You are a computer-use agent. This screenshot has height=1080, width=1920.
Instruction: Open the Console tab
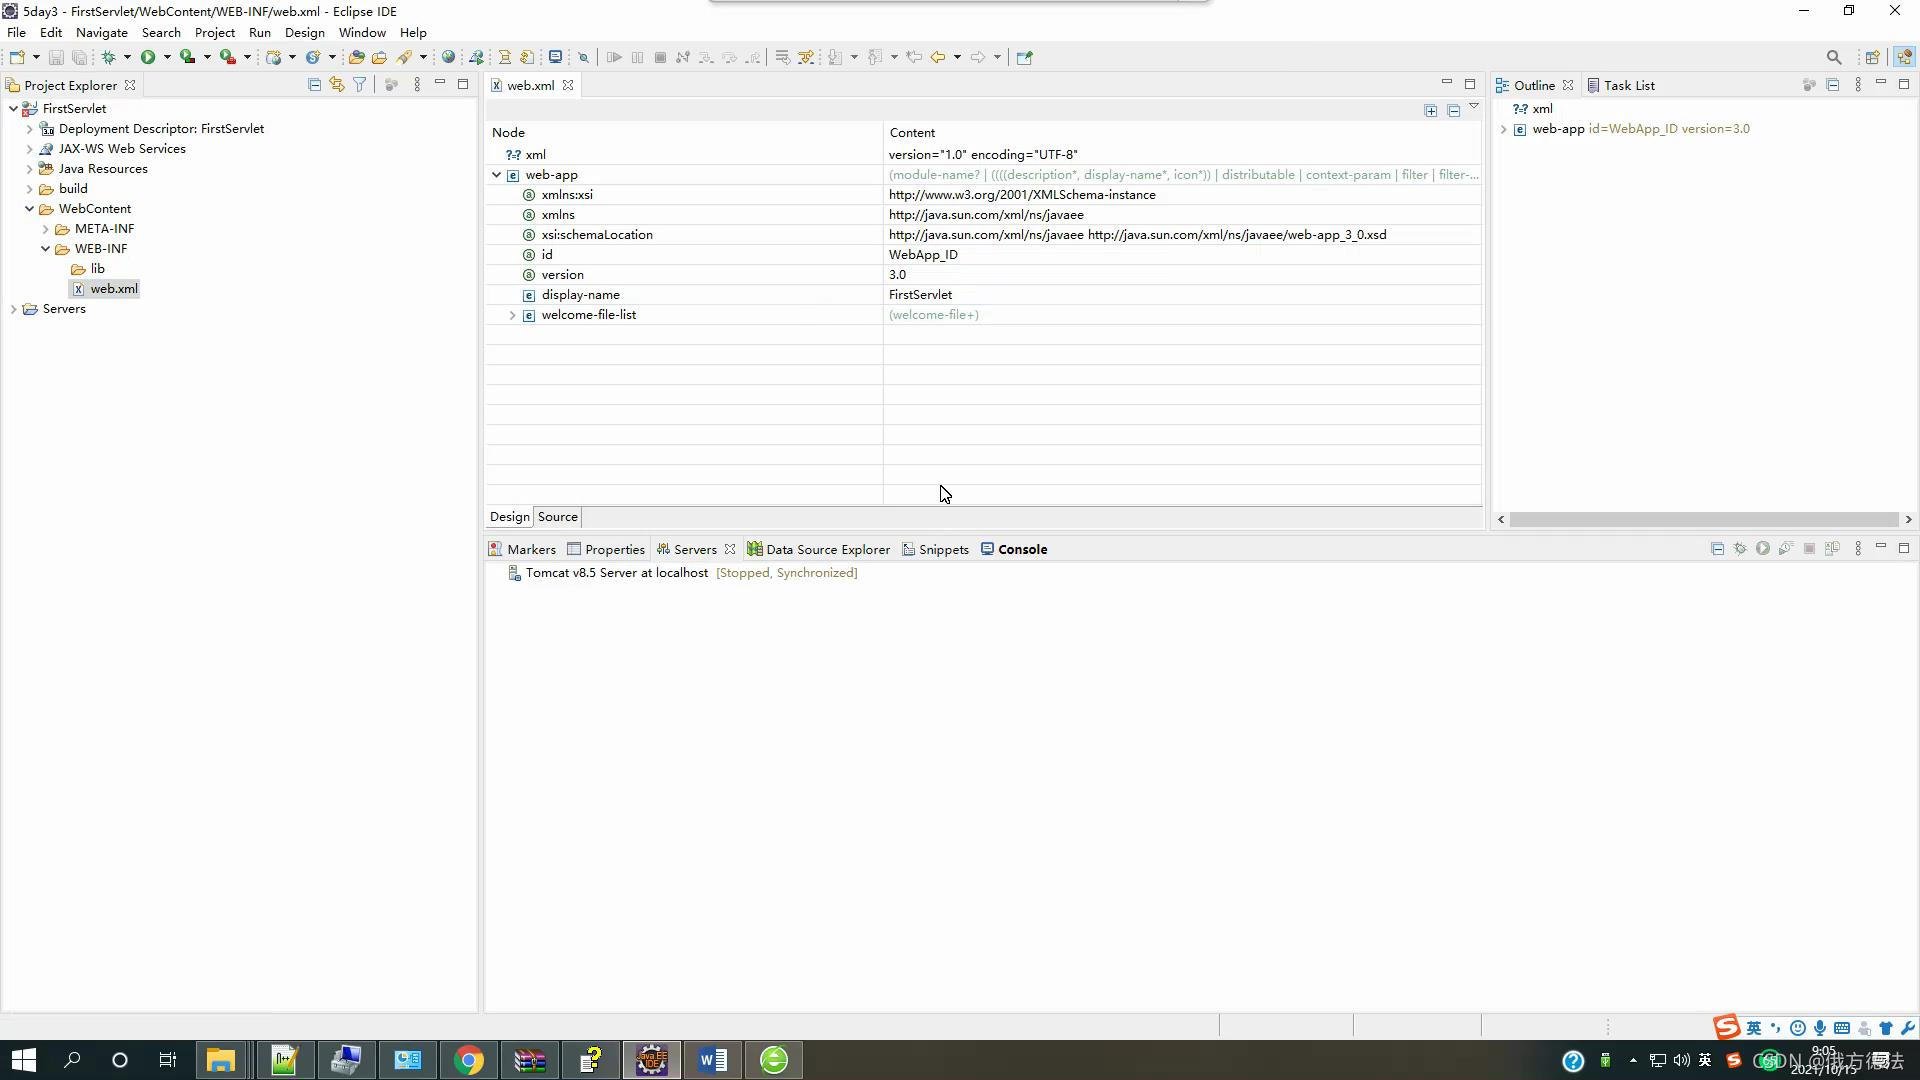point(1013,549)
